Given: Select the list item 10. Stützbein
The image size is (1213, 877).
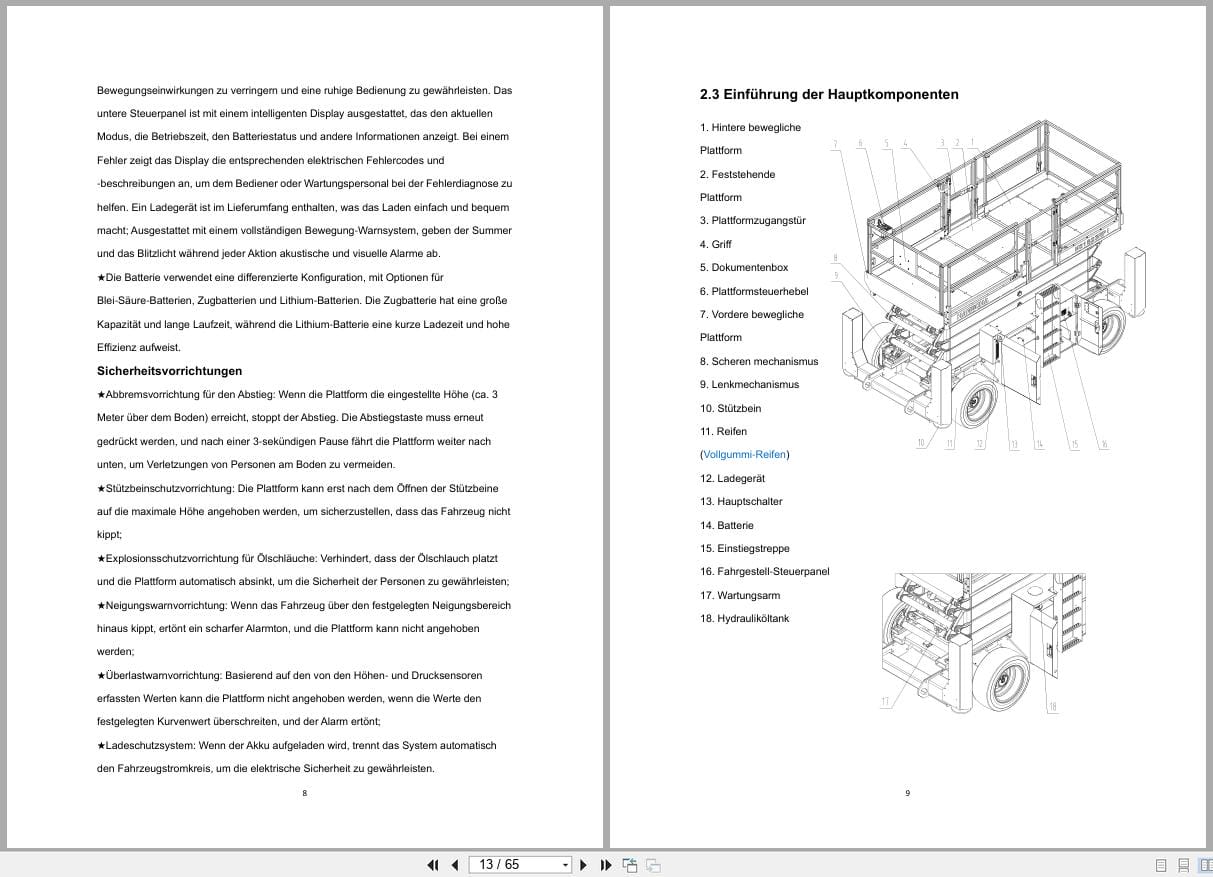Looking at the screenshot, I should [730, 408].
